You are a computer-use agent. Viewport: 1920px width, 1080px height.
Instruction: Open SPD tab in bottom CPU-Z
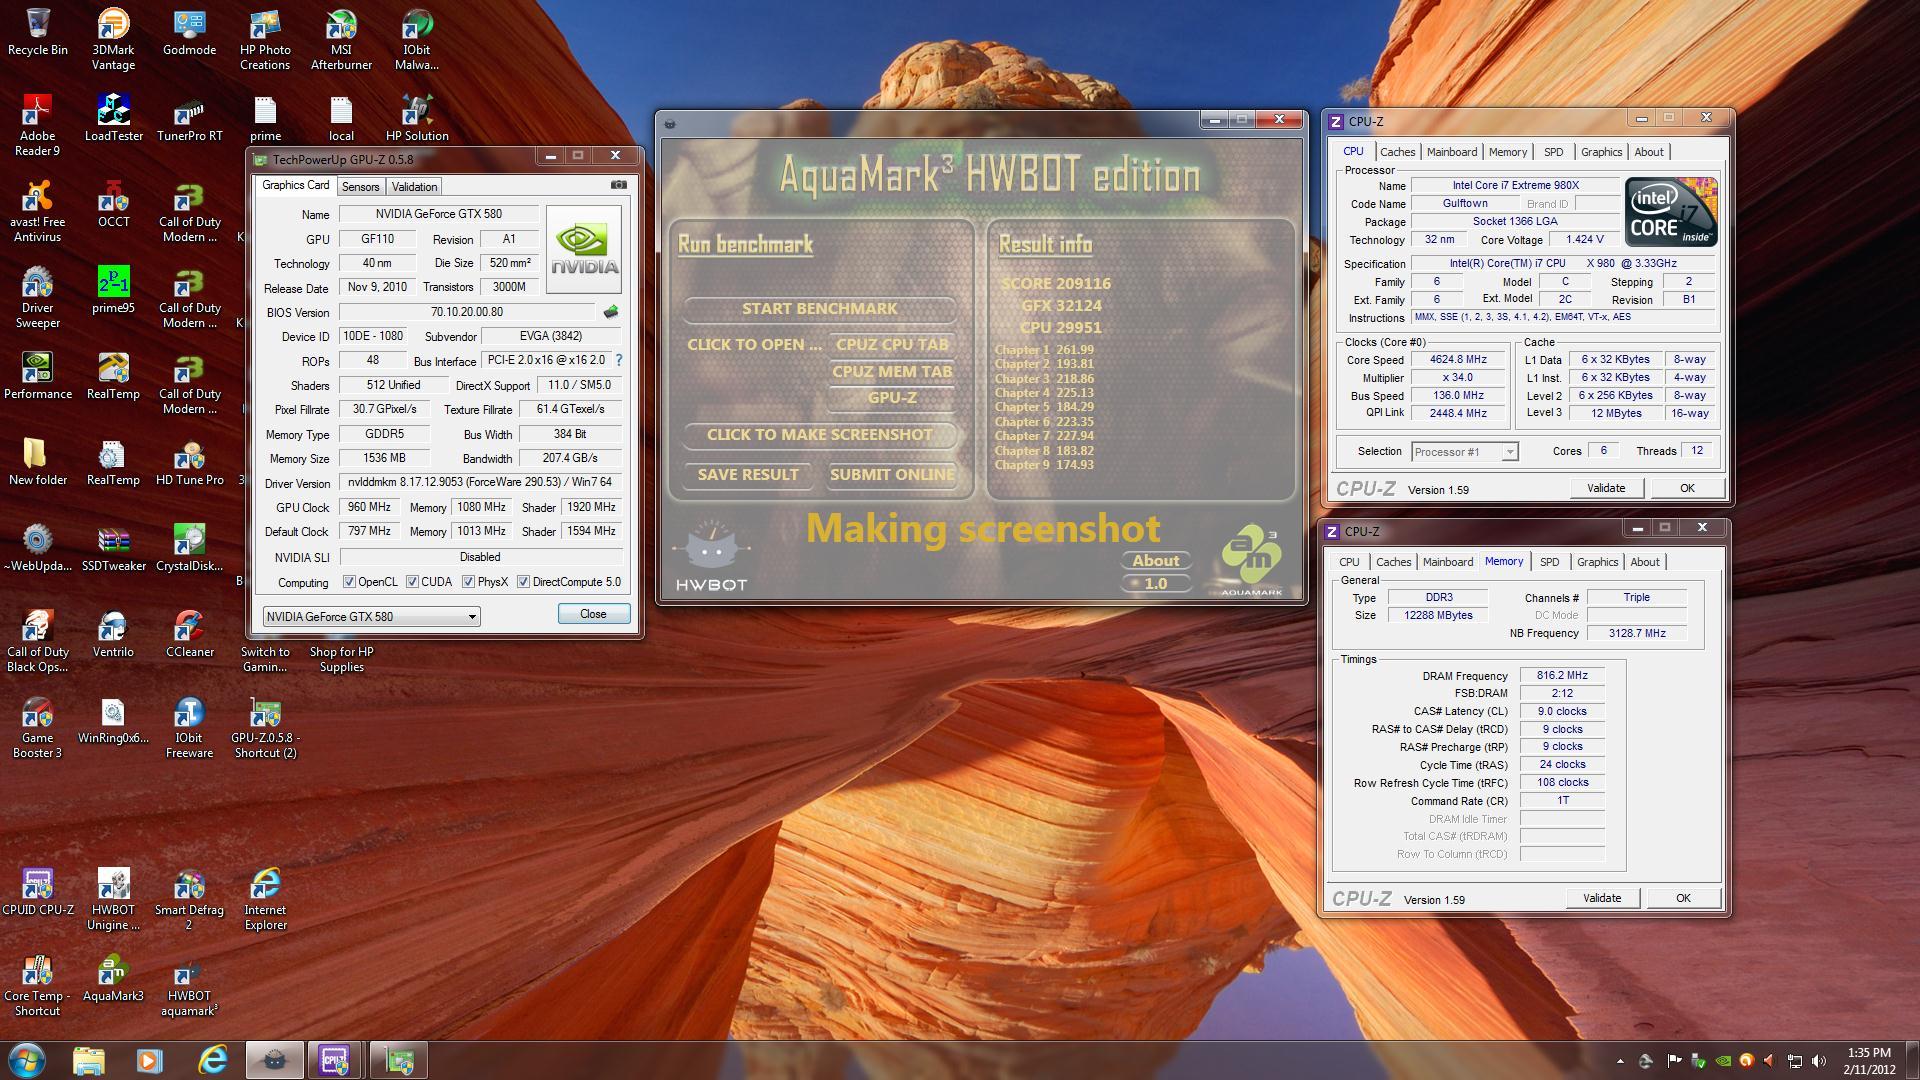[1549, 562]
